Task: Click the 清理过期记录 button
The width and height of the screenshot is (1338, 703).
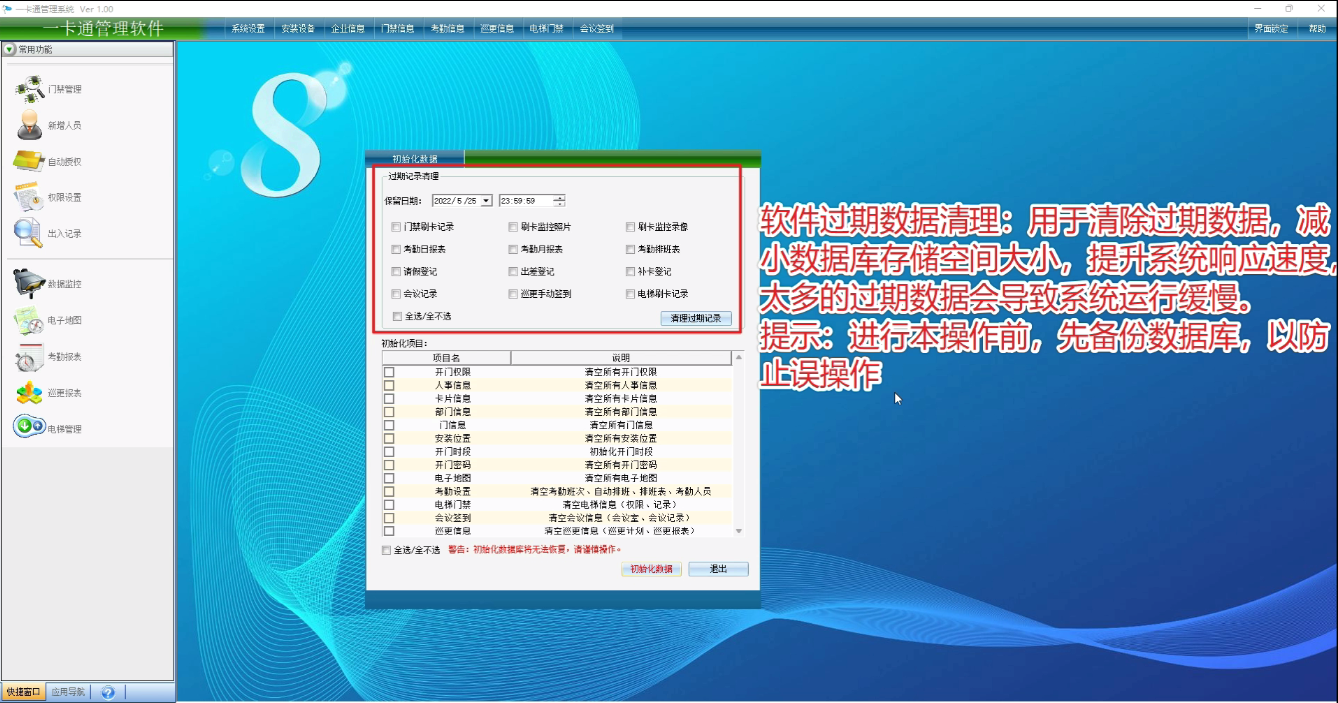Action: pos(696,318)
